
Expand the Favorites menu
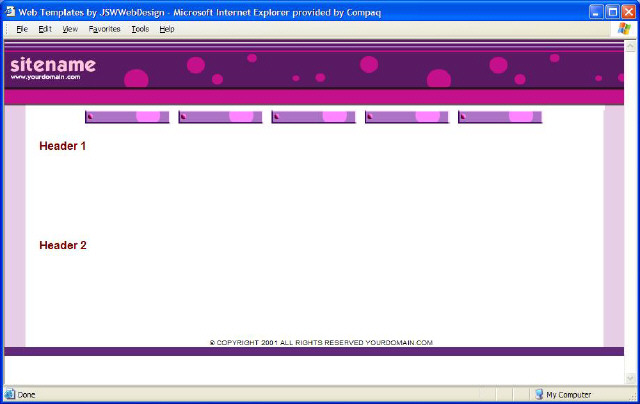click(104, 29)
